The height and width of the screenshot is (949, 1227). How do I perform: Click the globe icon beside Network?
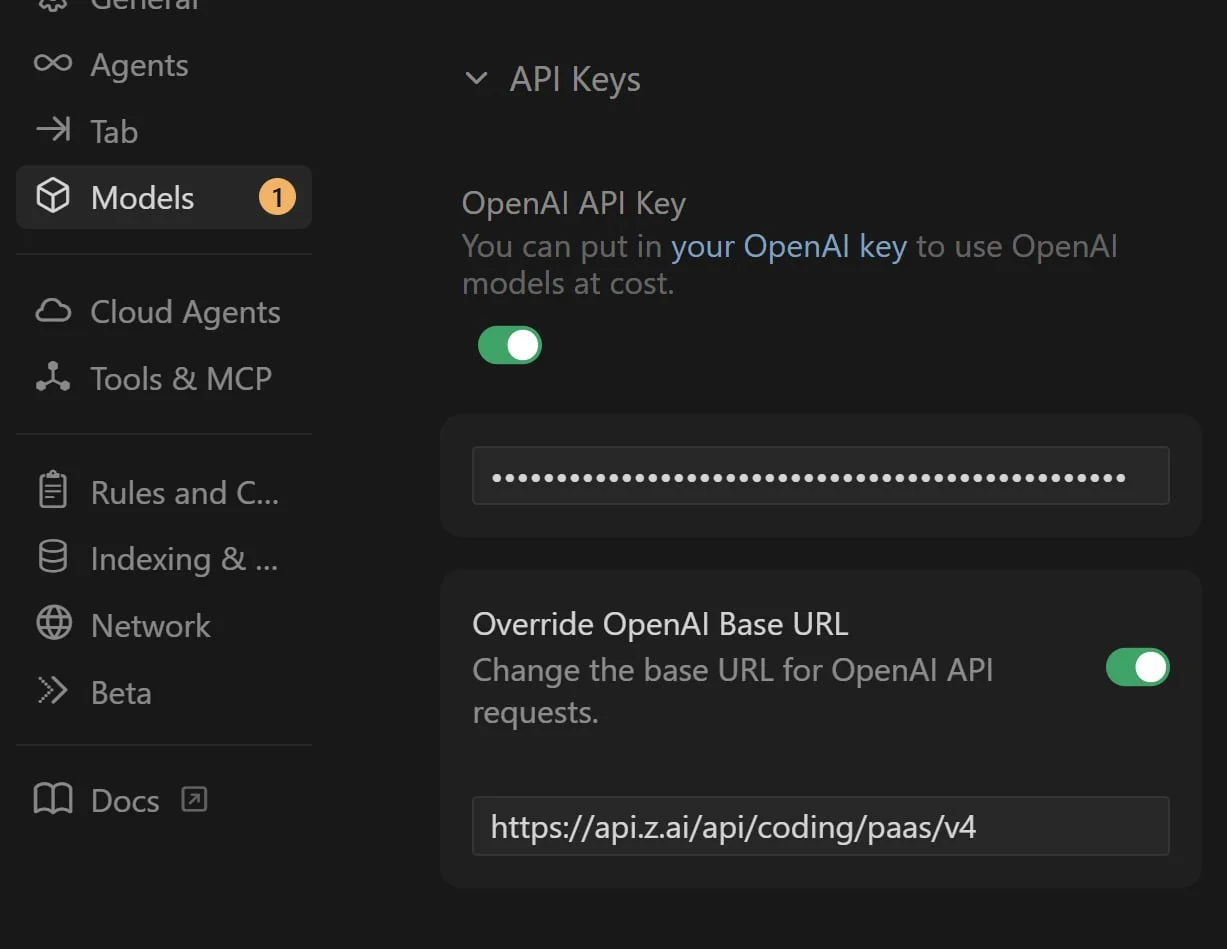pos(53,624)
